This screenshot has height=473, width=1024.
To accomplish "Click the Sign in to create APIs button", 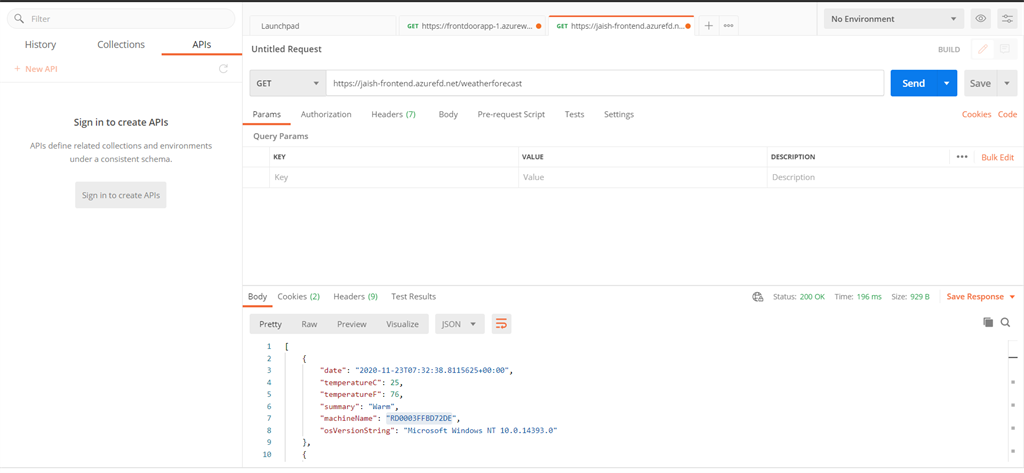I will pos(121,195).
